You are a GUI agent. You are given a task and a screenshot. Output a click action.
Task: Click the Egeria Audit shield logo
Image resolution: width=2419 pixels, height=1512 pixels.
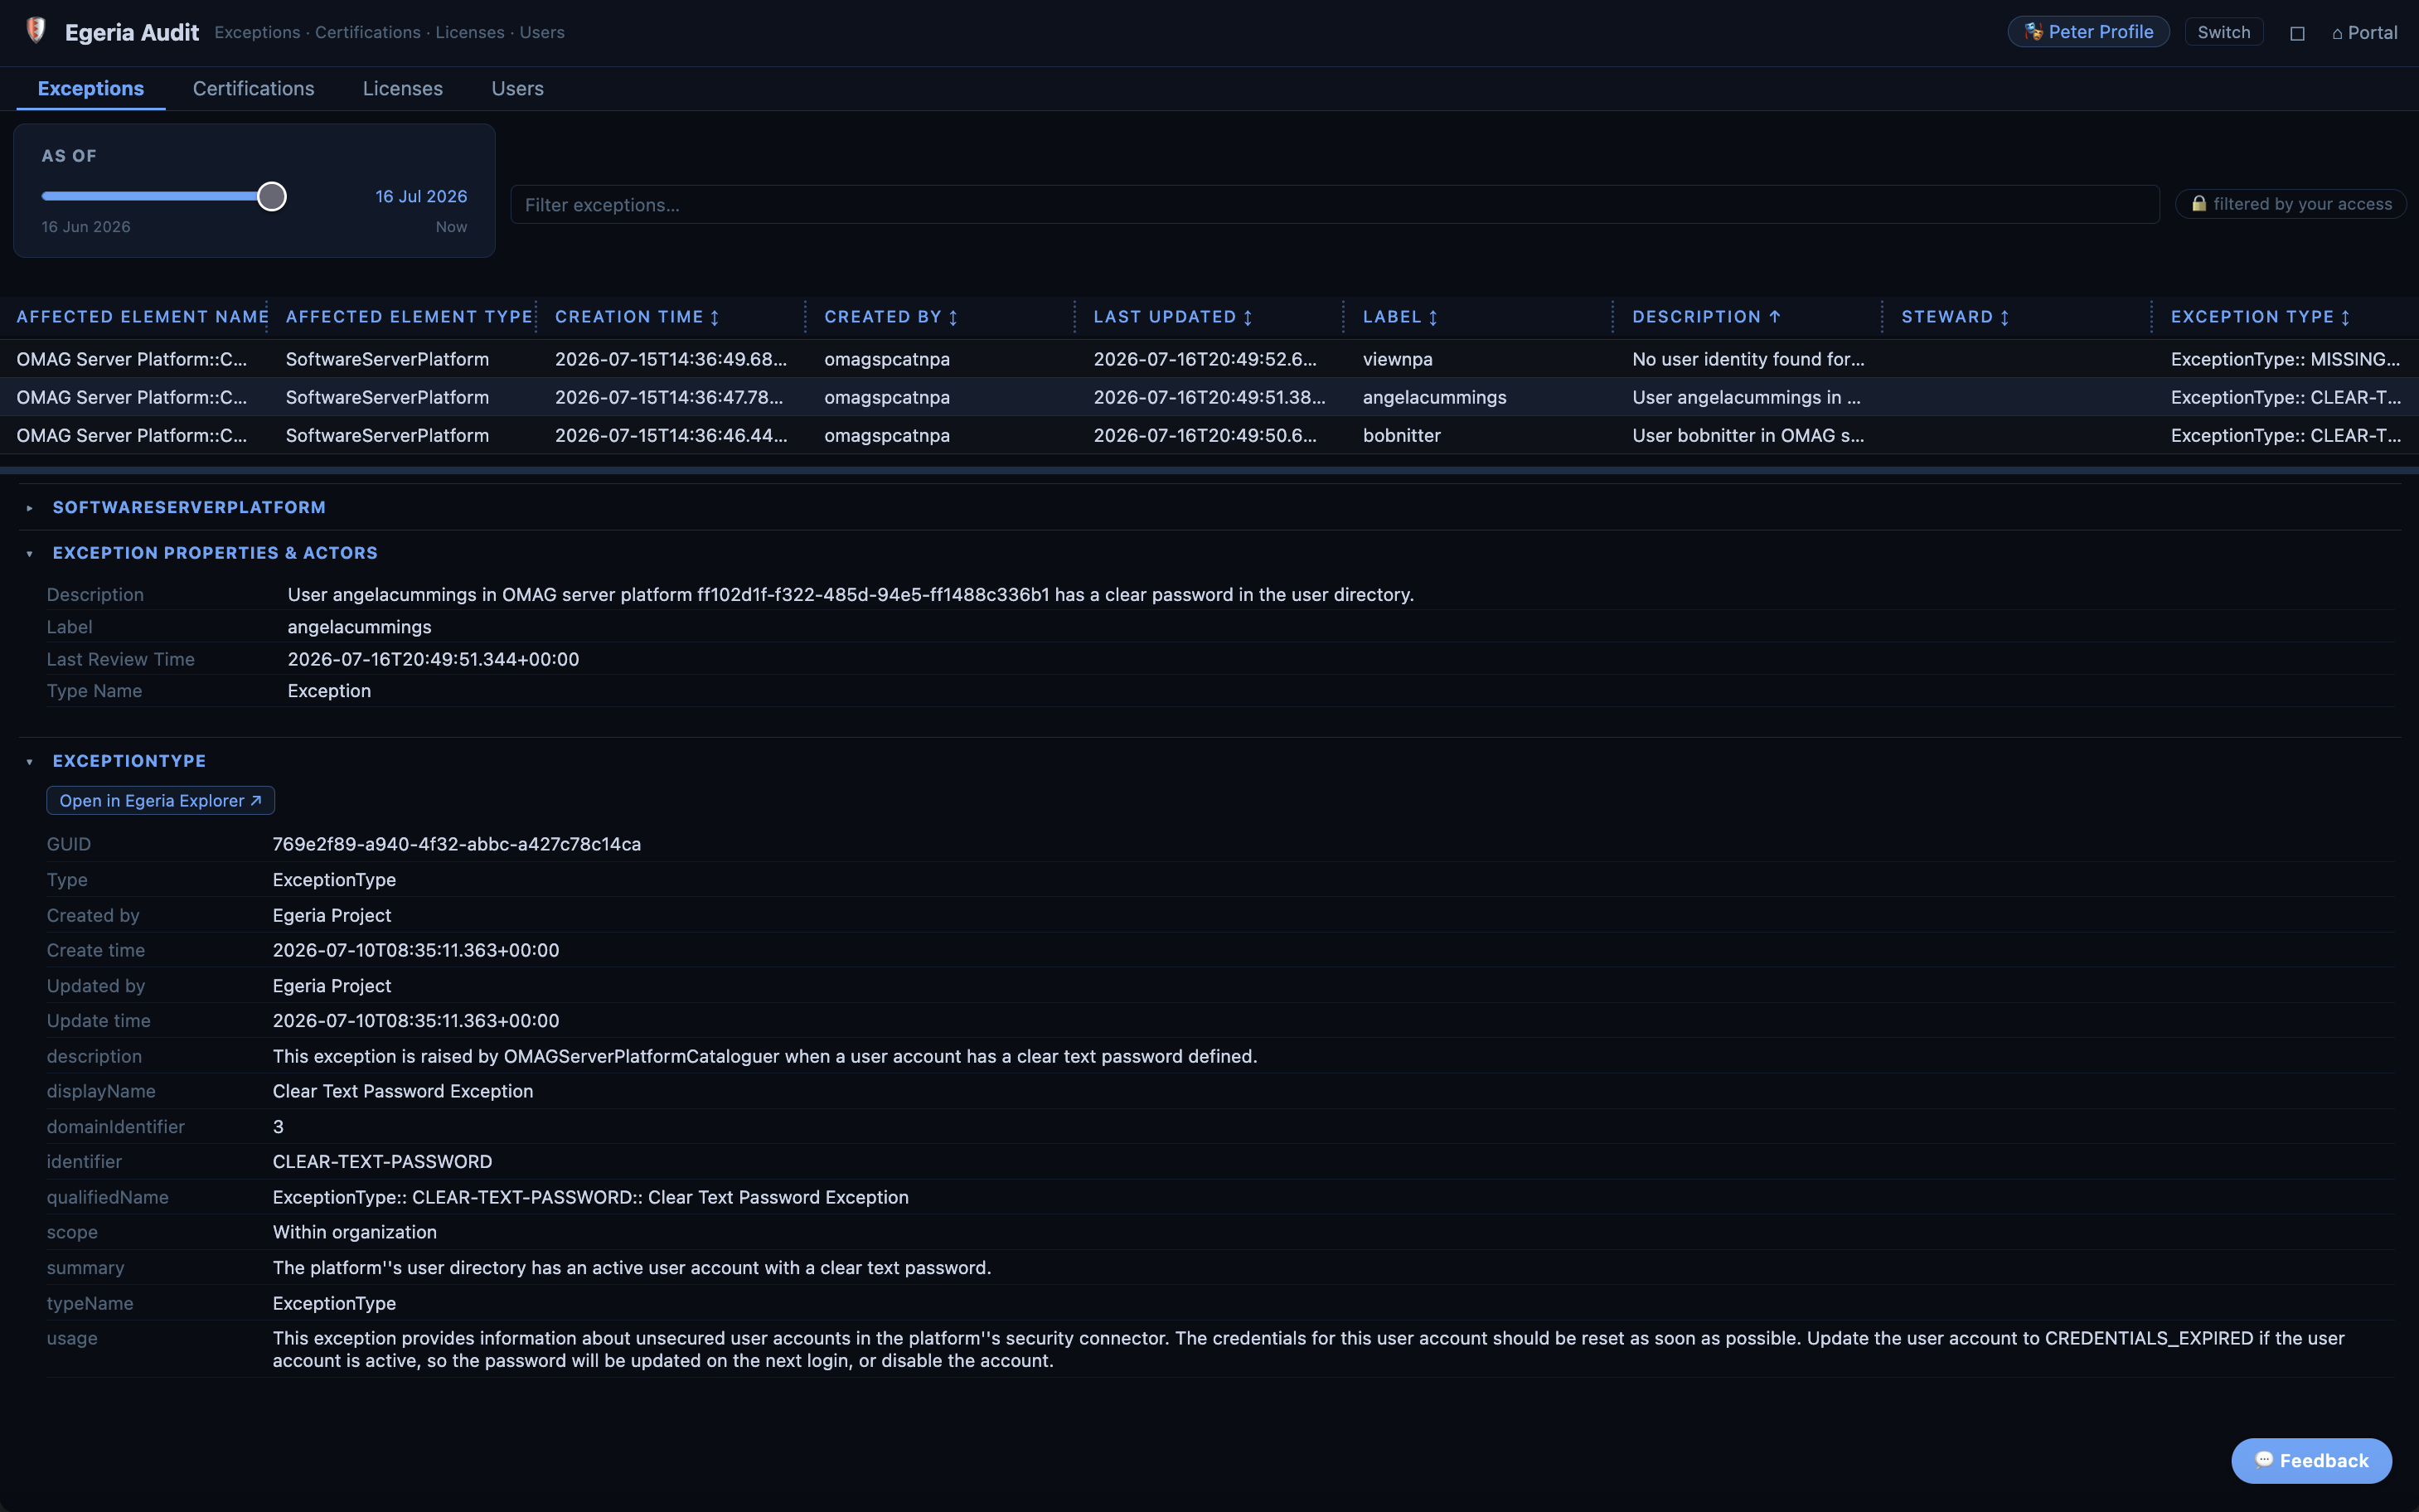[36, 31]
